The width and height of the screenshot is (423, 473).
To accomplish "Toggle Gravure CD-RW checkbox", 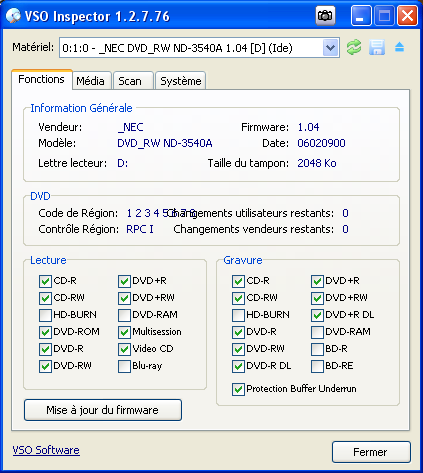I will point(238,298).
